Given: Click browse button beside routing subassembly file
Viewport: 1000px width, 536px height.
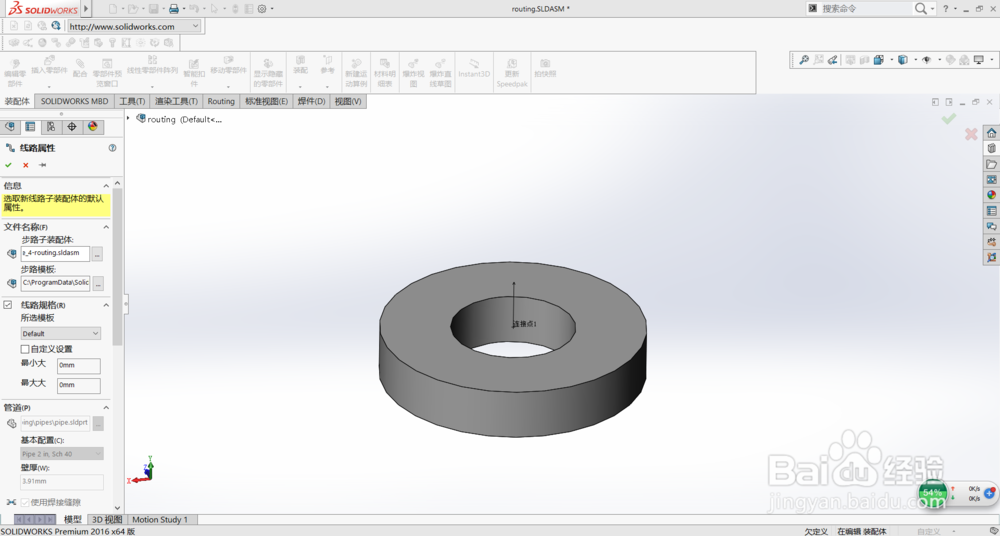Looking at the screenshot, I should pyautogui.click(x=97, y=254).
